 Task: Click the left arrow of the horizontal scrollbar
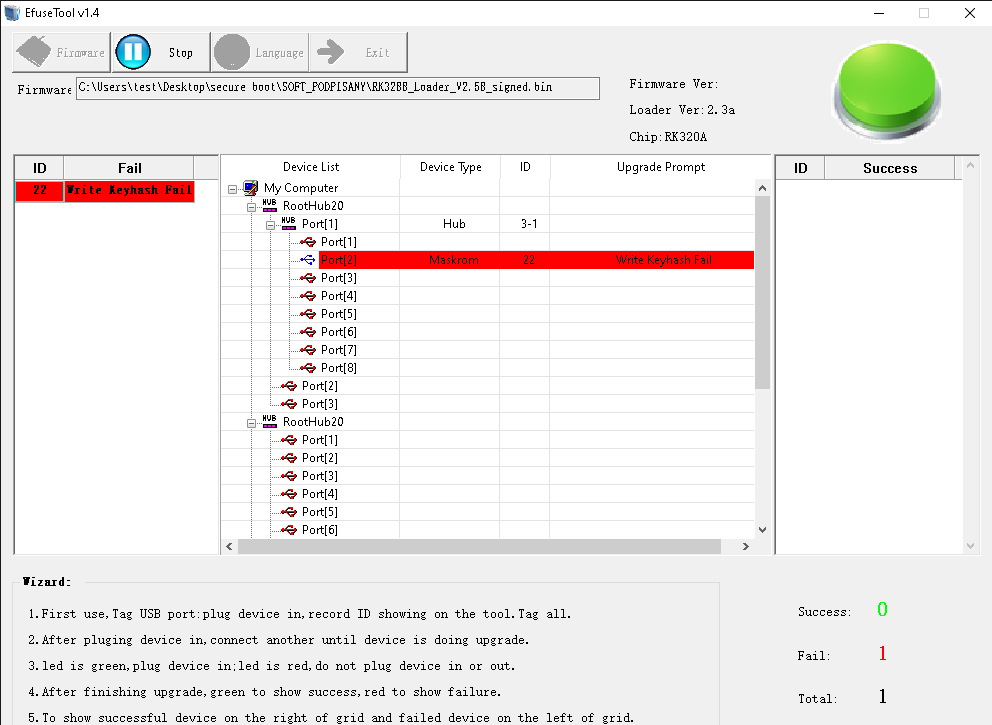(228, 546)
